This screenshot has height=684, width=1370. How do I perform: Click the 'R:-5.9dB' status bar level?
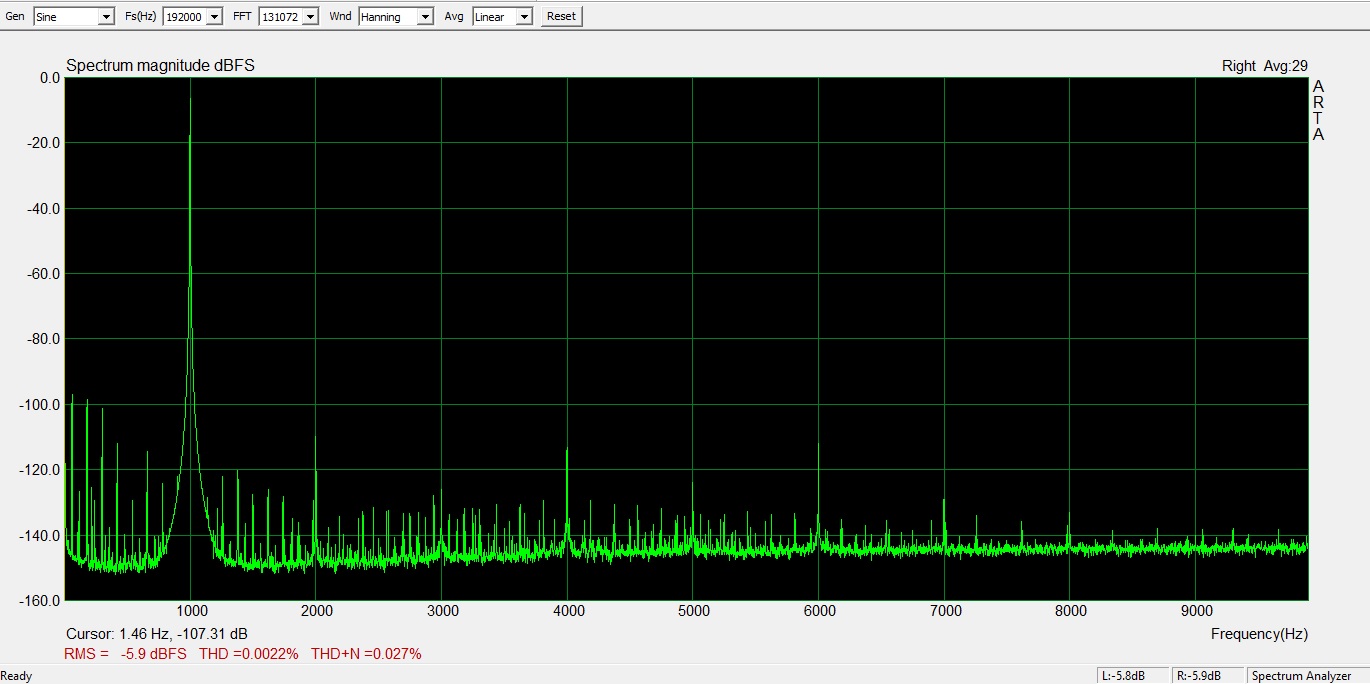[1198, 676]
